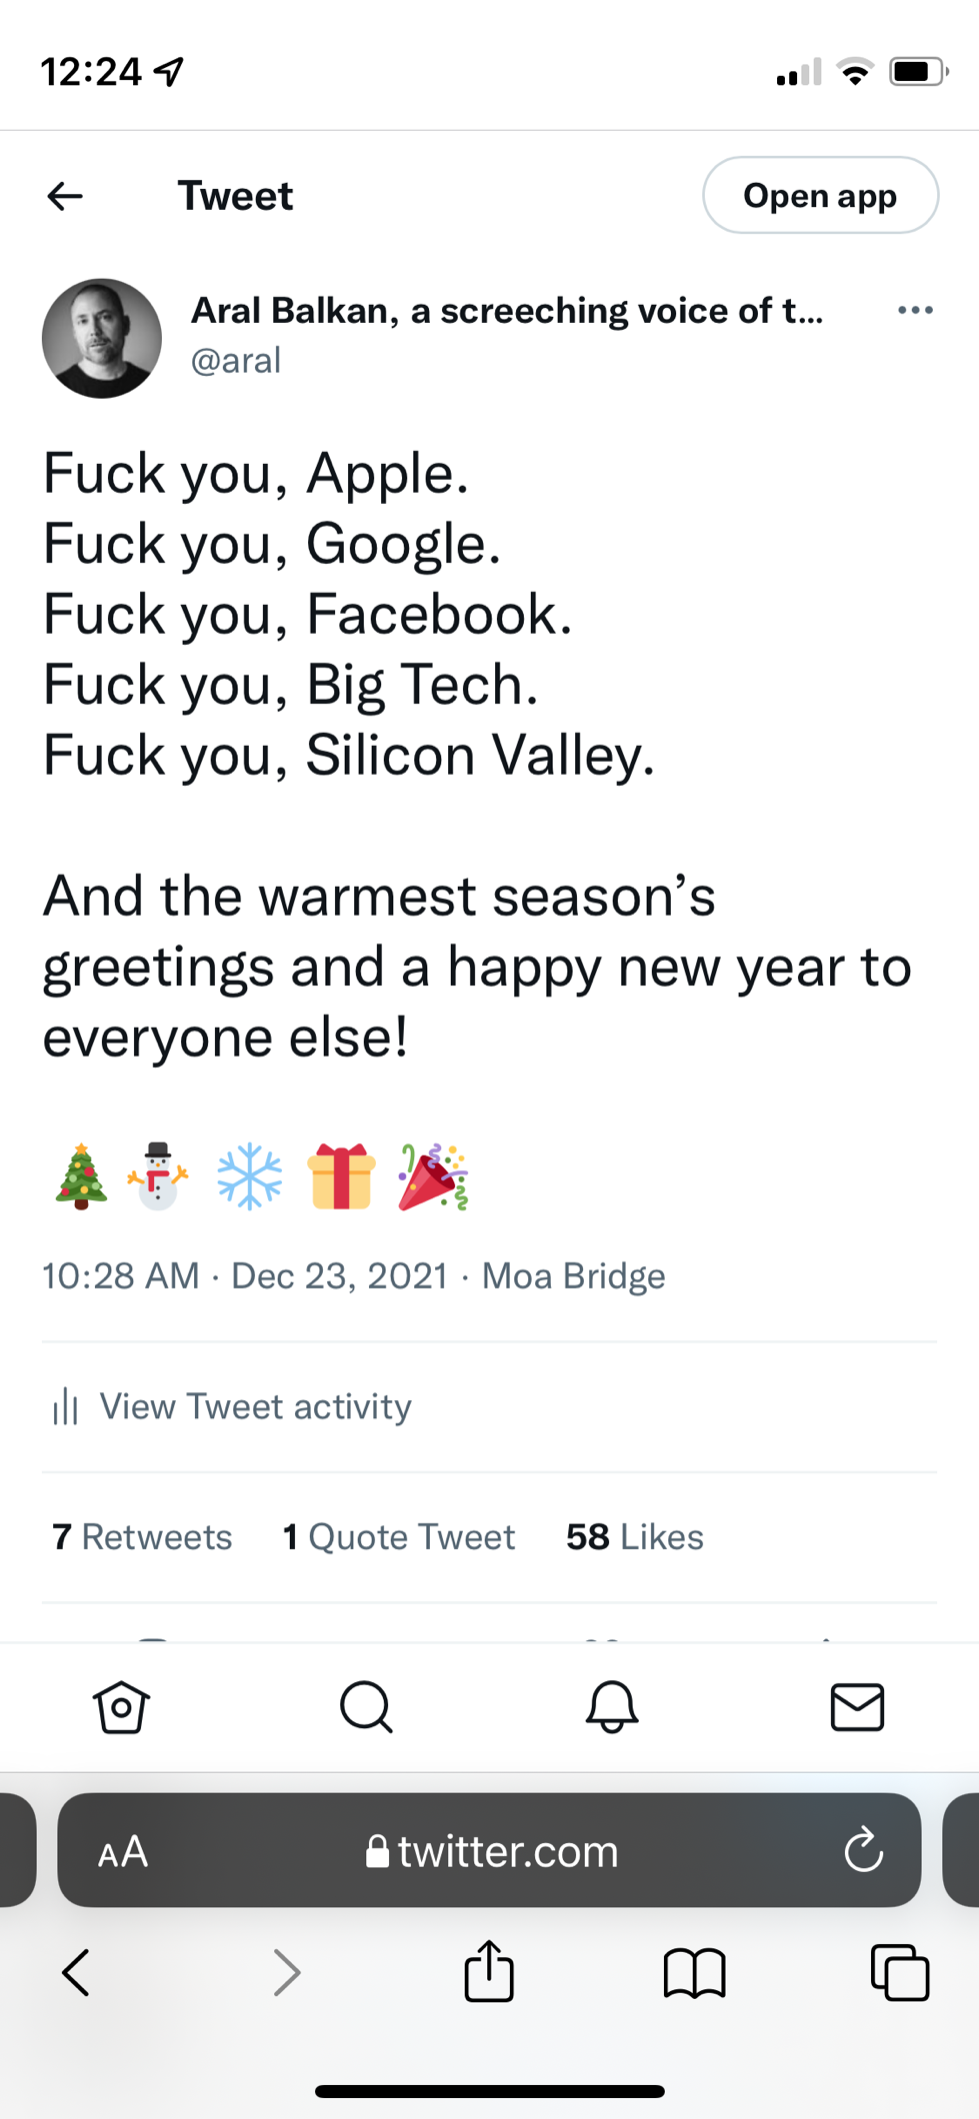Show all open Safari tabs
The height and width of the screenshot is (2119, 979).
click(x=900, y=1973)
